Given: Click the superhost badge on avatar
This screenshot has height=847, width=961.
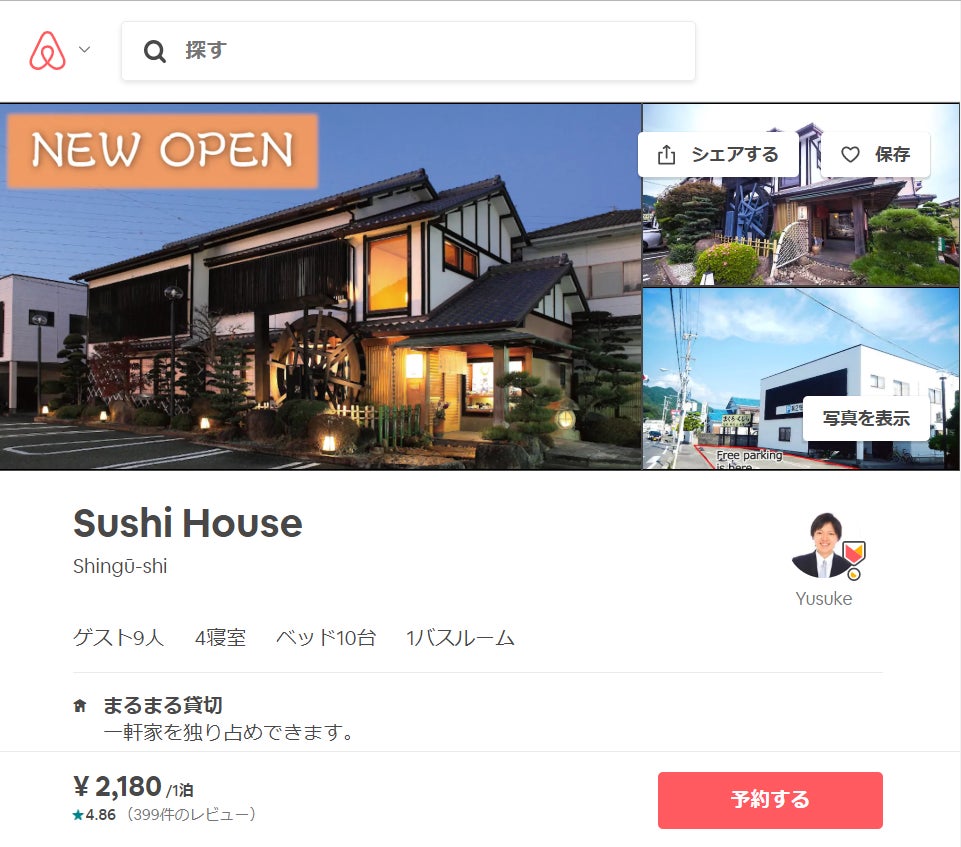Looking at the screenshot, I should pos(853,553).
